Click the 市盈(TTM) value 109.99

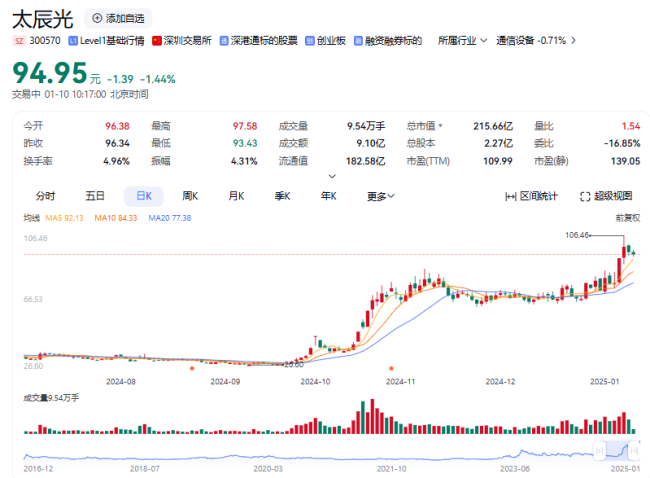point(497,161)
